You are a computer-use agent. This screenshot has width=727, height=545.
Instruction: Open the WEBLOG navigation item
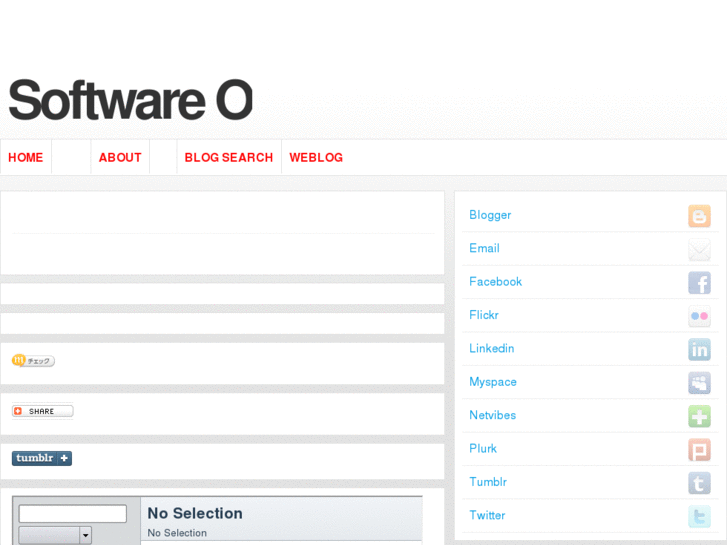pos(316,158)
